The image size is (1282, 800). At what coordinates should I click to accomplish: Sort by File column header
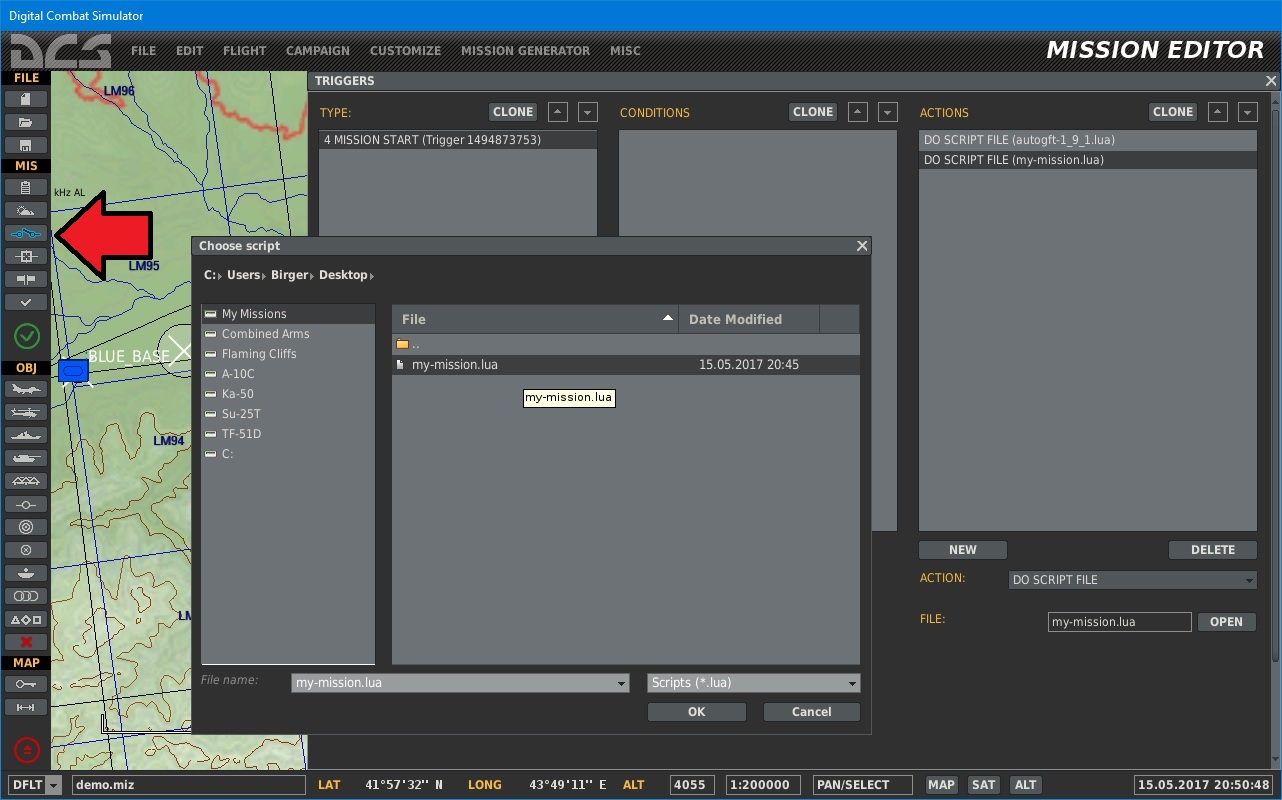coord(535,319)
